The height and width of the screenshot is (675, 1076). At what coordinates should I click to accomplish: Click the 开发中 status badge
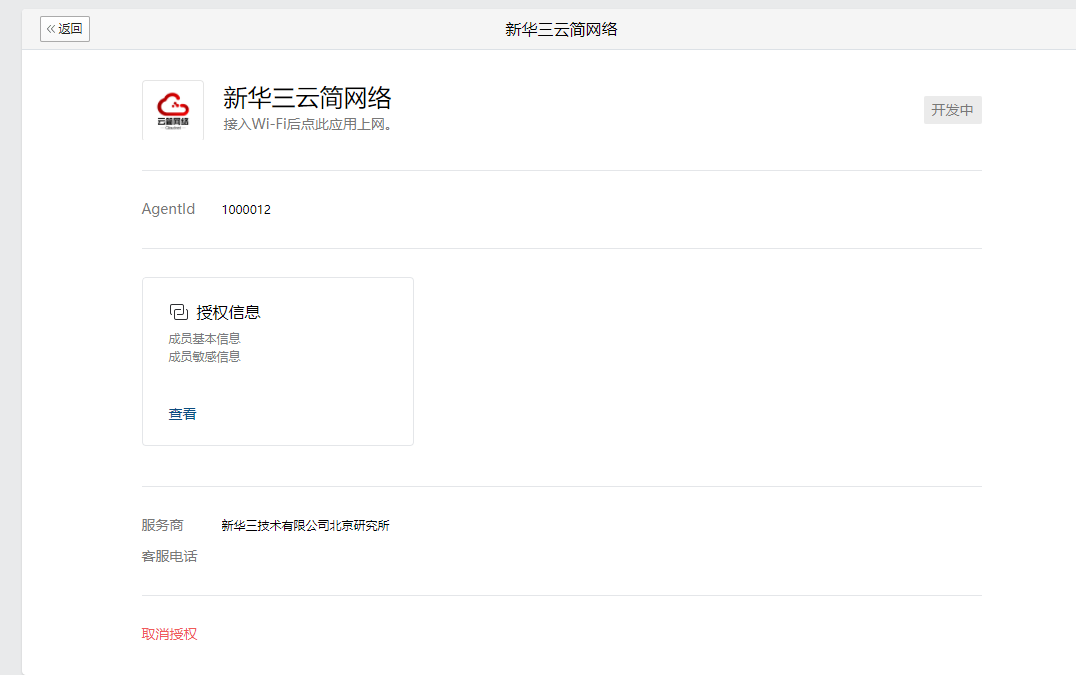tap(952, 110)
